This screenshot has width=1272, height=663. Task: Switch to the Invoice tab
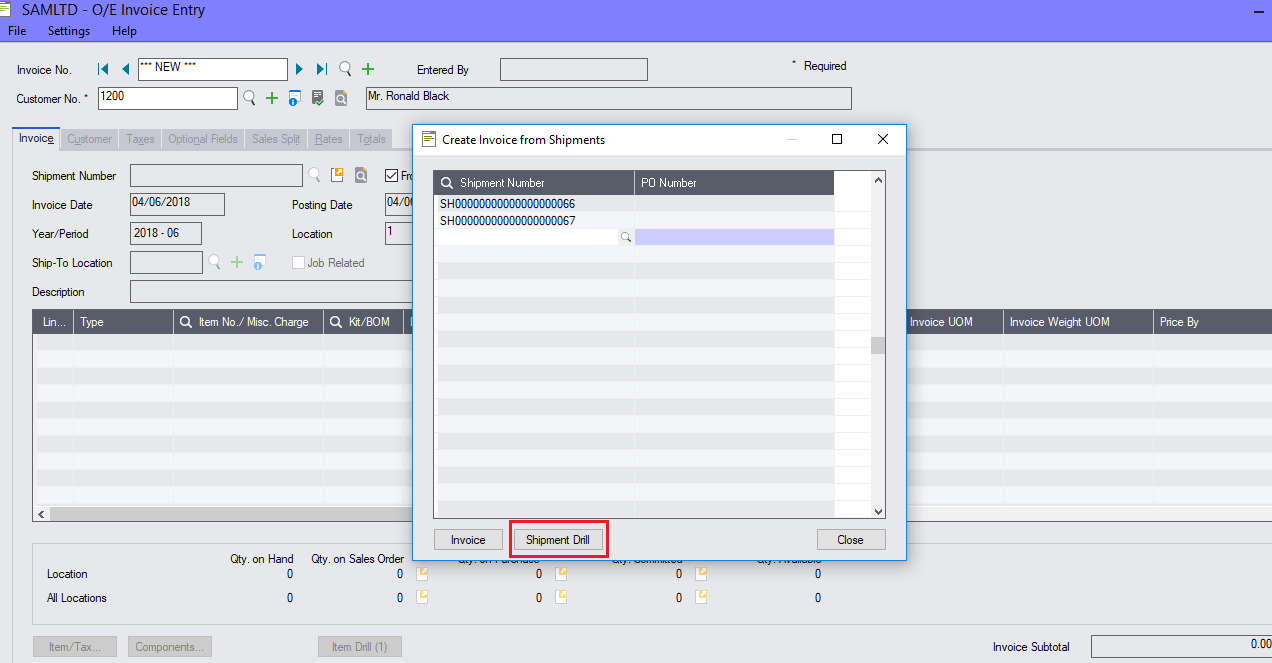36,139
